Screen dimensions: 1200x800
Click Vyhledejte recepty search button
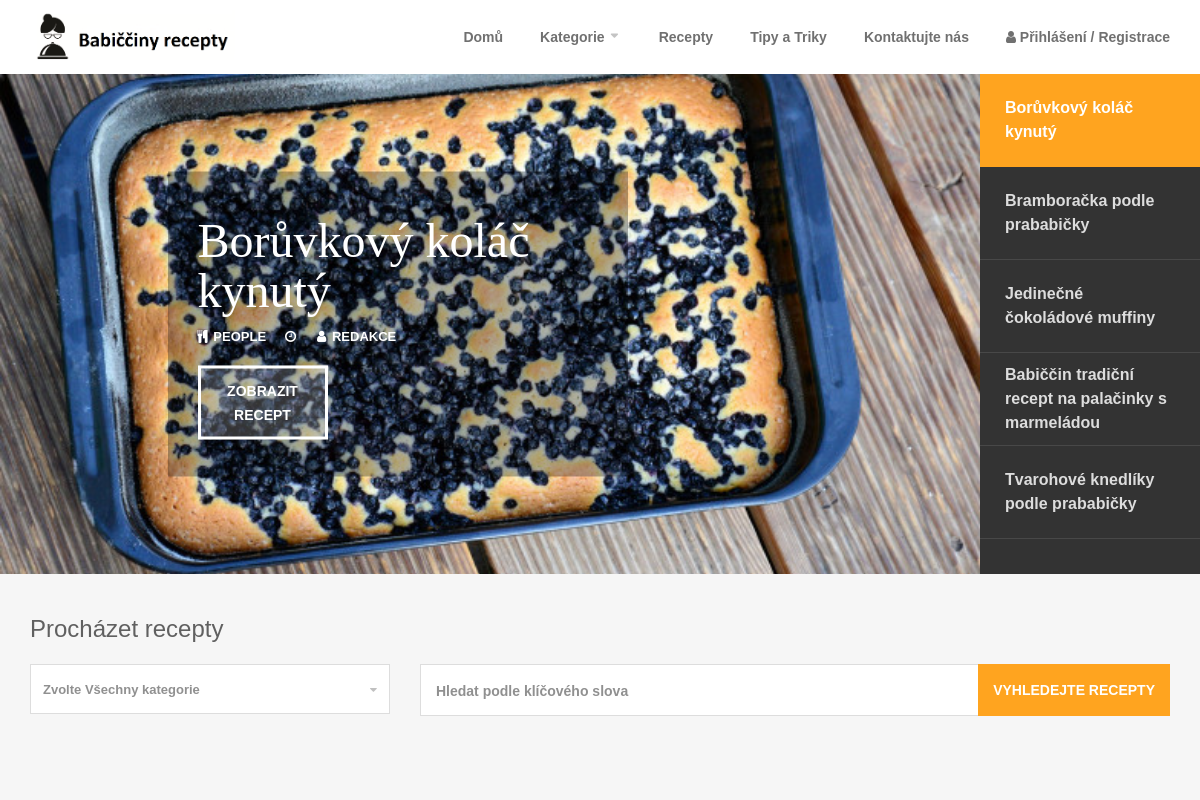click(x=1074, y=690)
